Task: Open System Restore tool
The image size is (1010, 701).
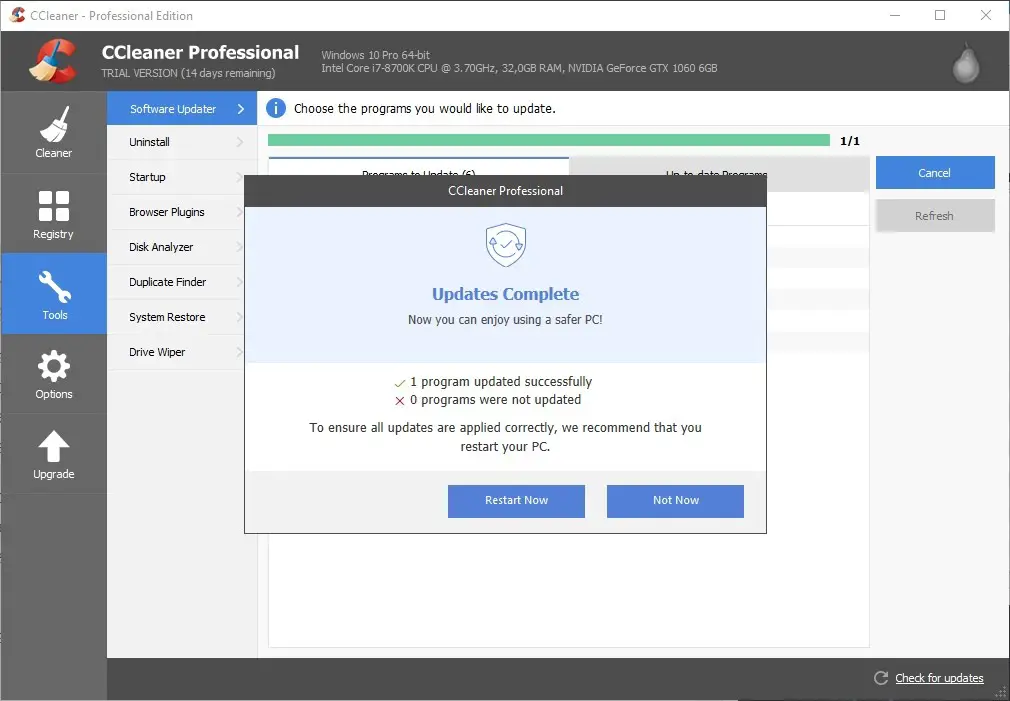Action: coord(176,317)
